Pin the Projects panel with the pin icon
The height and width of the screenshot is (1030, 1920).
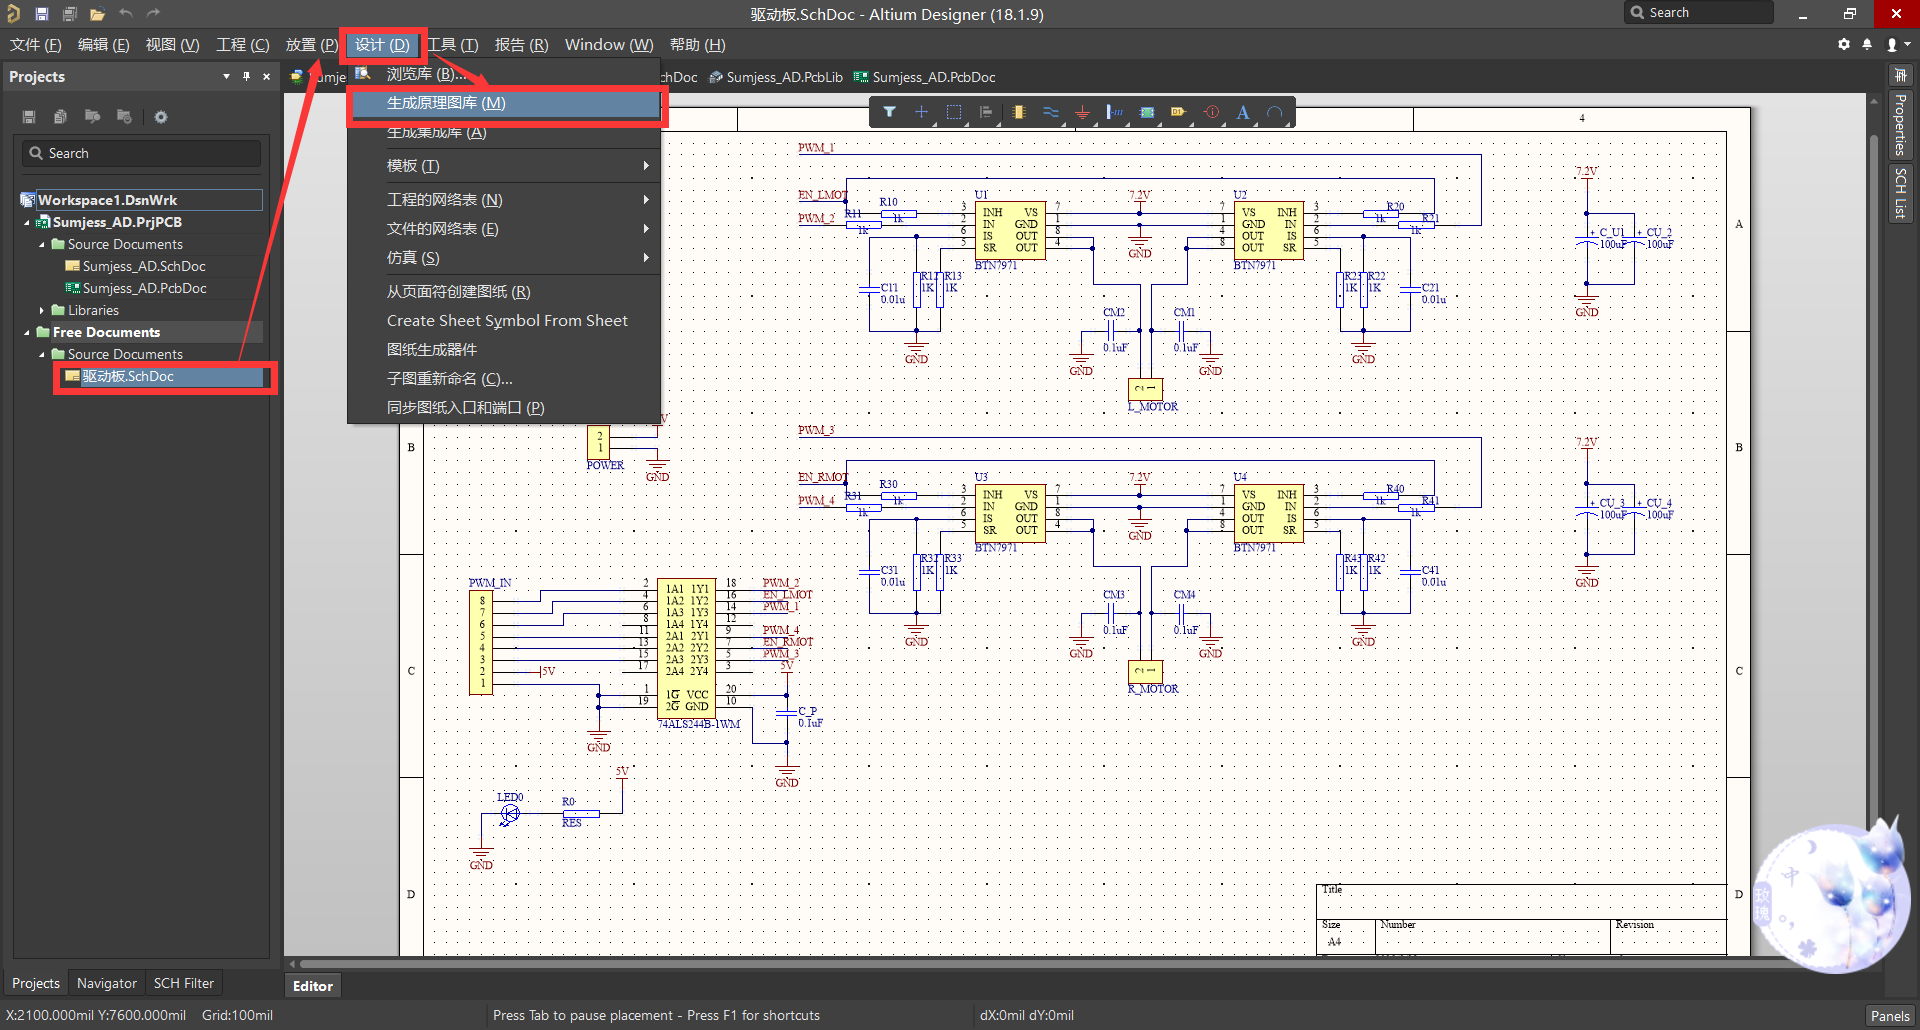pyautogui.click(x=246, y=76)
